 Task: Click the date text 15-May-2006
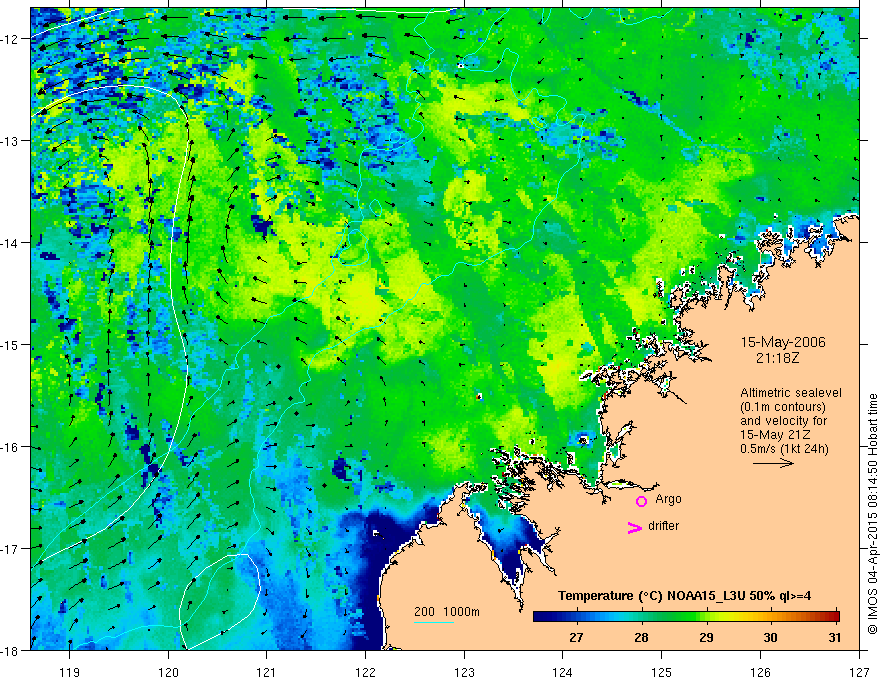point(783,342)
